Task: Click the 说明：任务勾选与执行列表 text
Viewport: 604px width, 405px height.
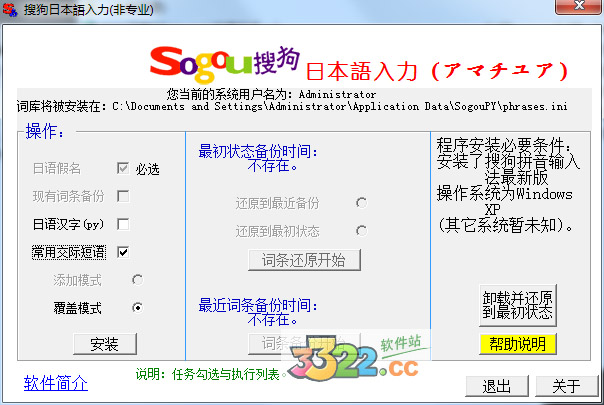Action: [x=211, y=374]
